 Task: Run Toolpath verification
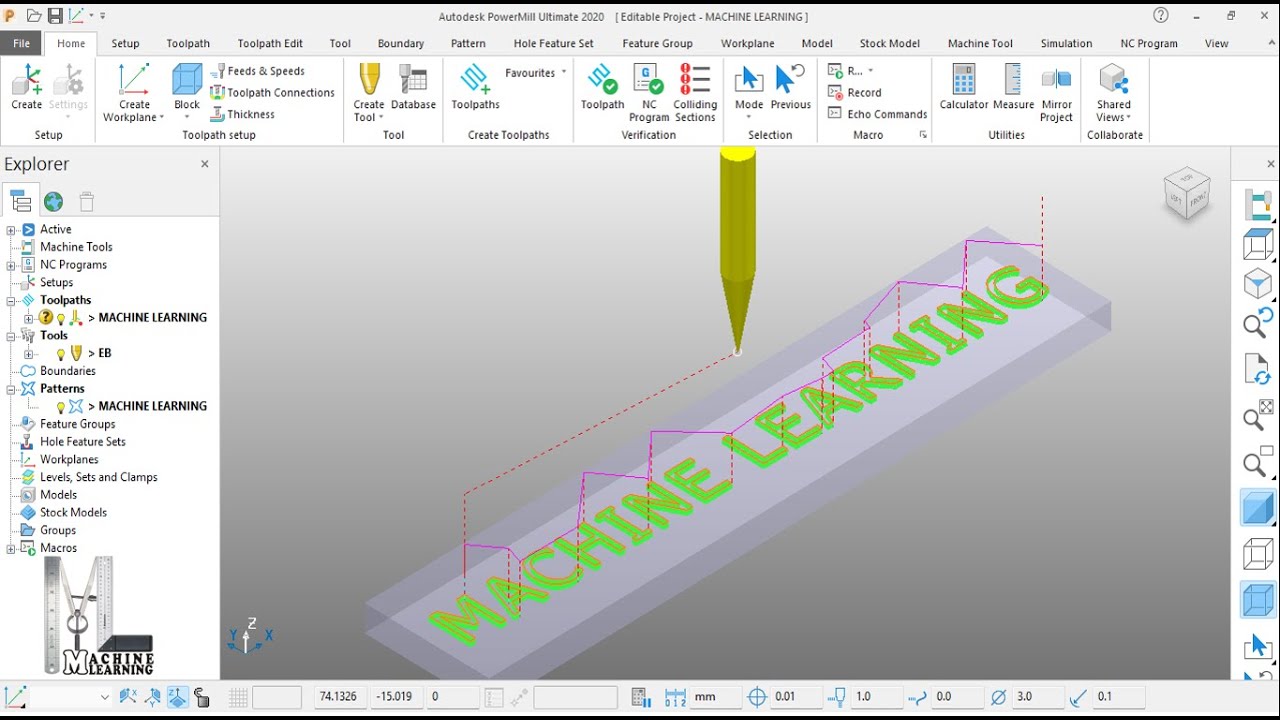coord(602,87)
